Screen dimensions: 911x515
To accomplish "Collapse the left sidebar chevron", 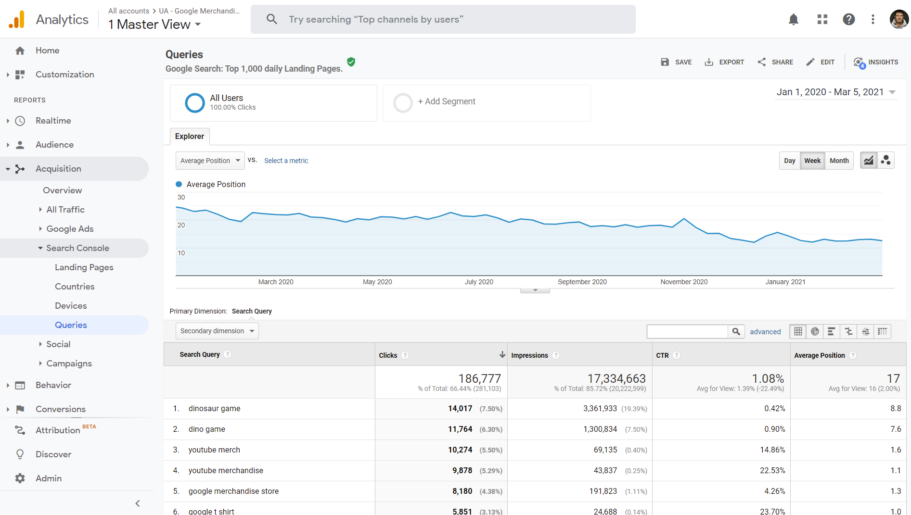I will click(138, 503).
